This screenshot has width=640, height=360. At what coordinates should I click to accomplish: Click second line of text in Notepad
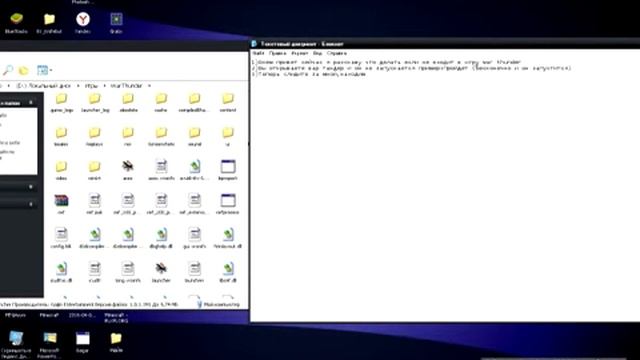pos(411,69)
